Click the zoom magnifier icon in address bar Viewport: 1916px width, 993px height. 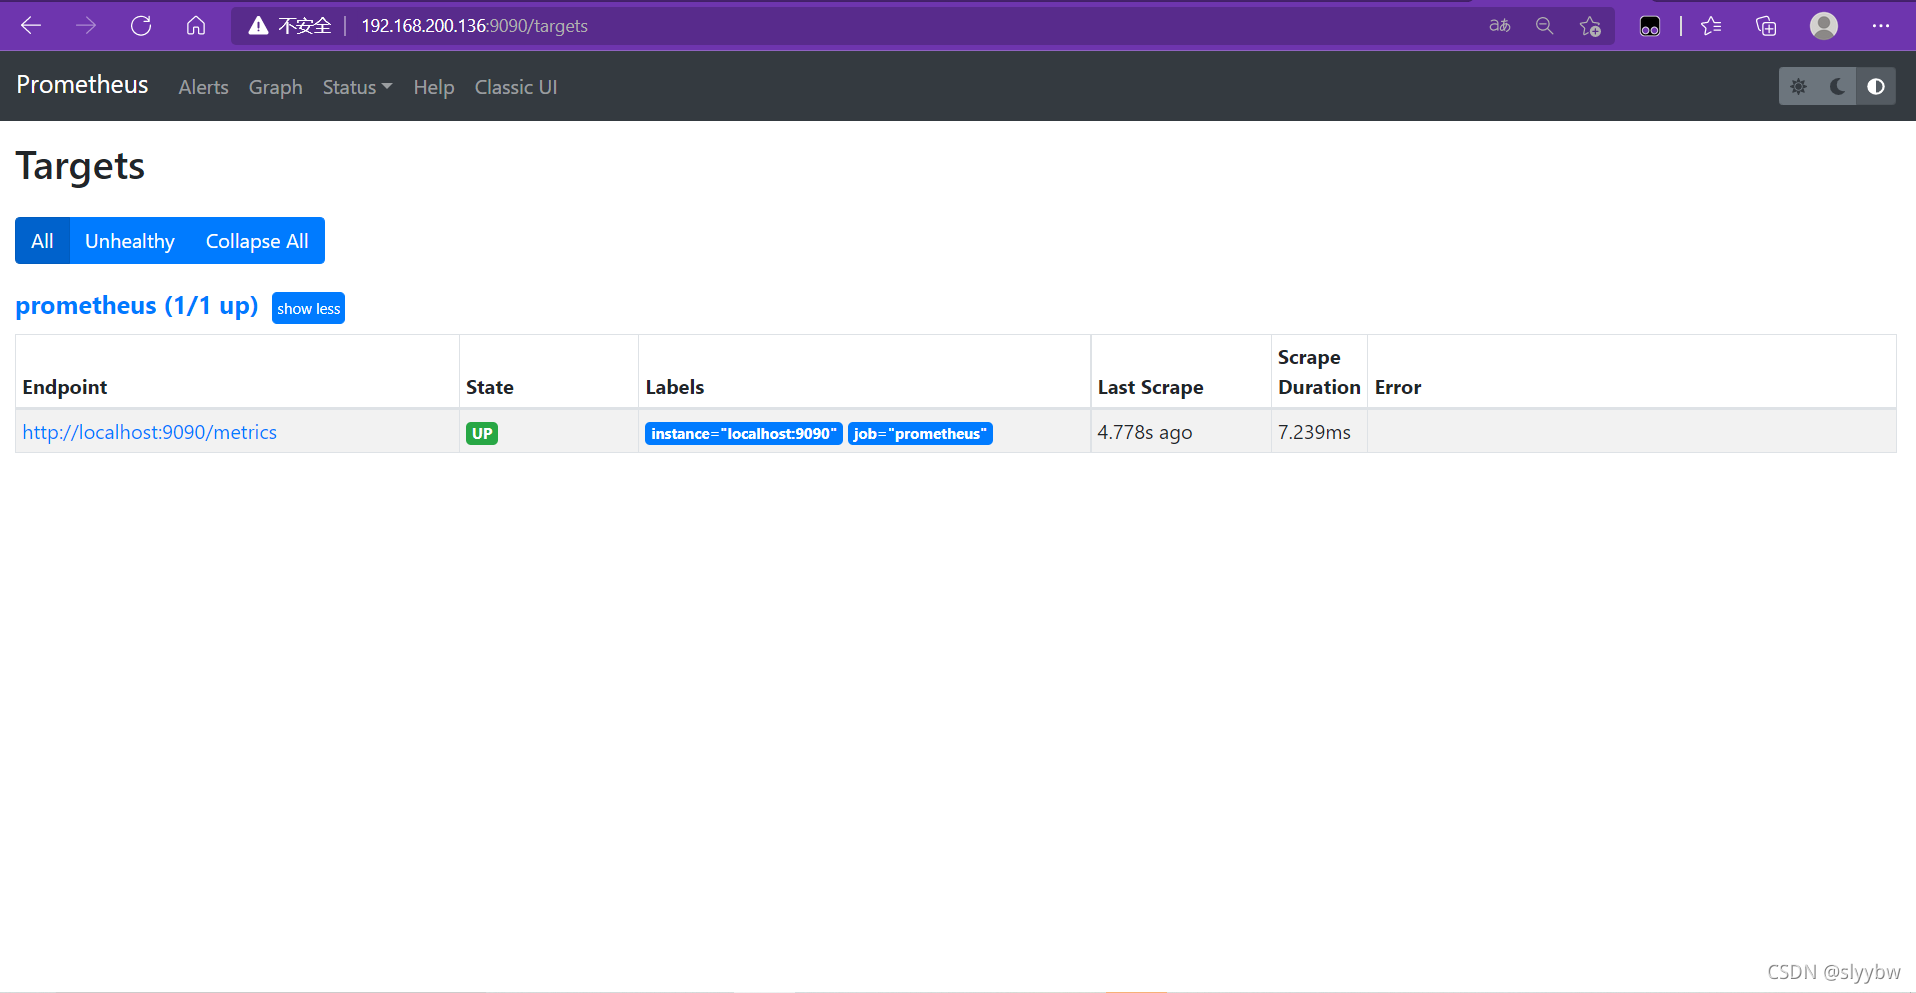click(x=1544, y=26)
